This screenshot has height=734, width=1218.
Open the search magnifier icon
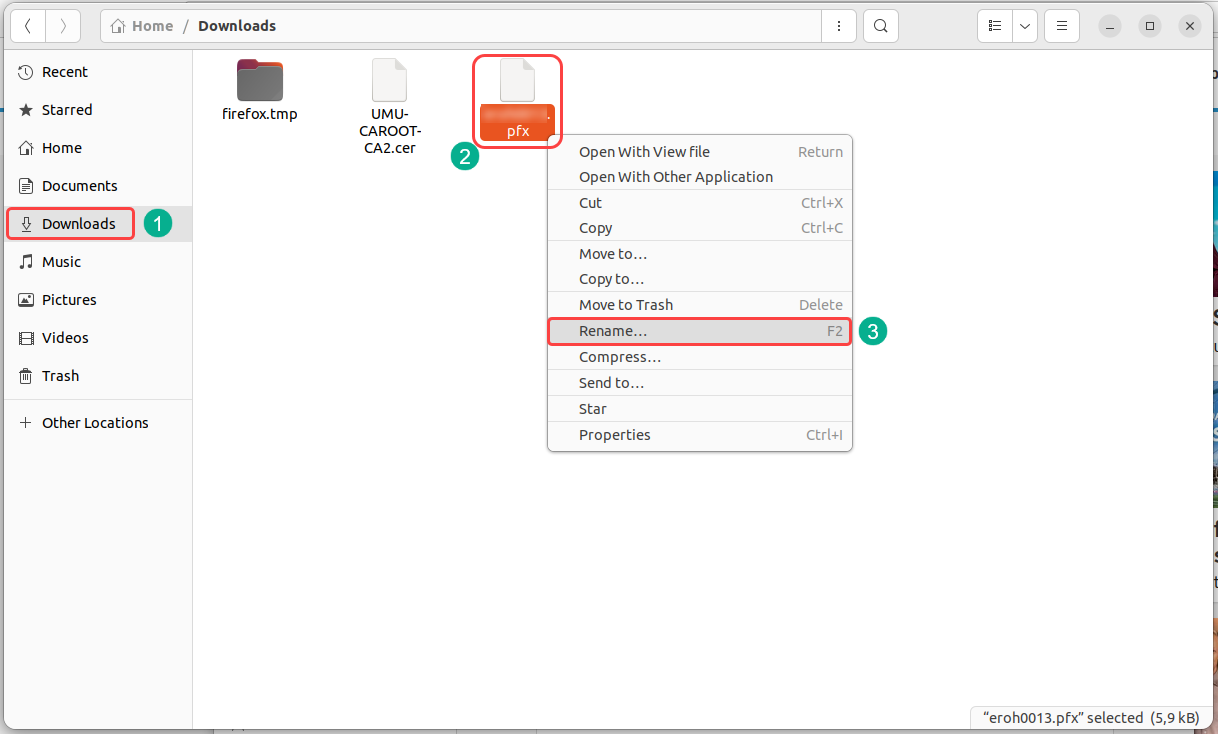pyautogui.click(x=880, y=26)
